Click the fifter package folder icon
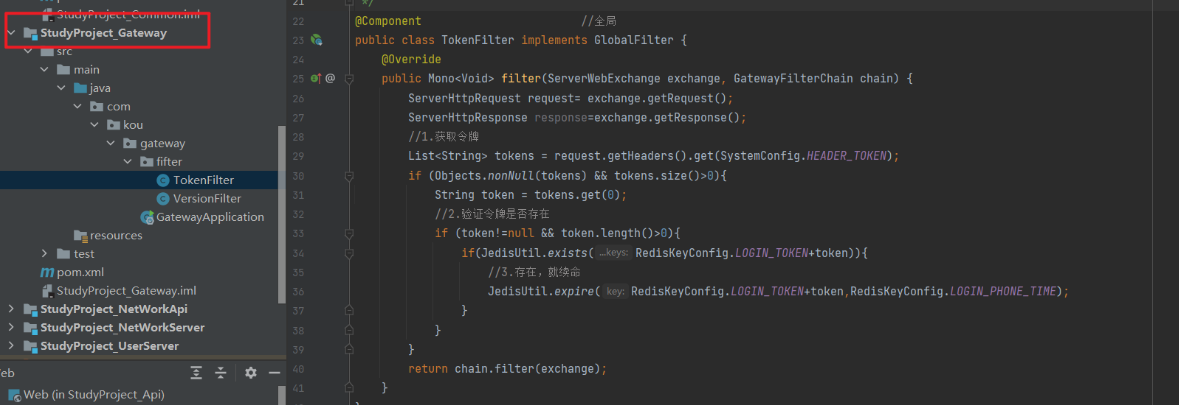The height and width of the screenshot is (405, 1179). click(x=147, y=162)
